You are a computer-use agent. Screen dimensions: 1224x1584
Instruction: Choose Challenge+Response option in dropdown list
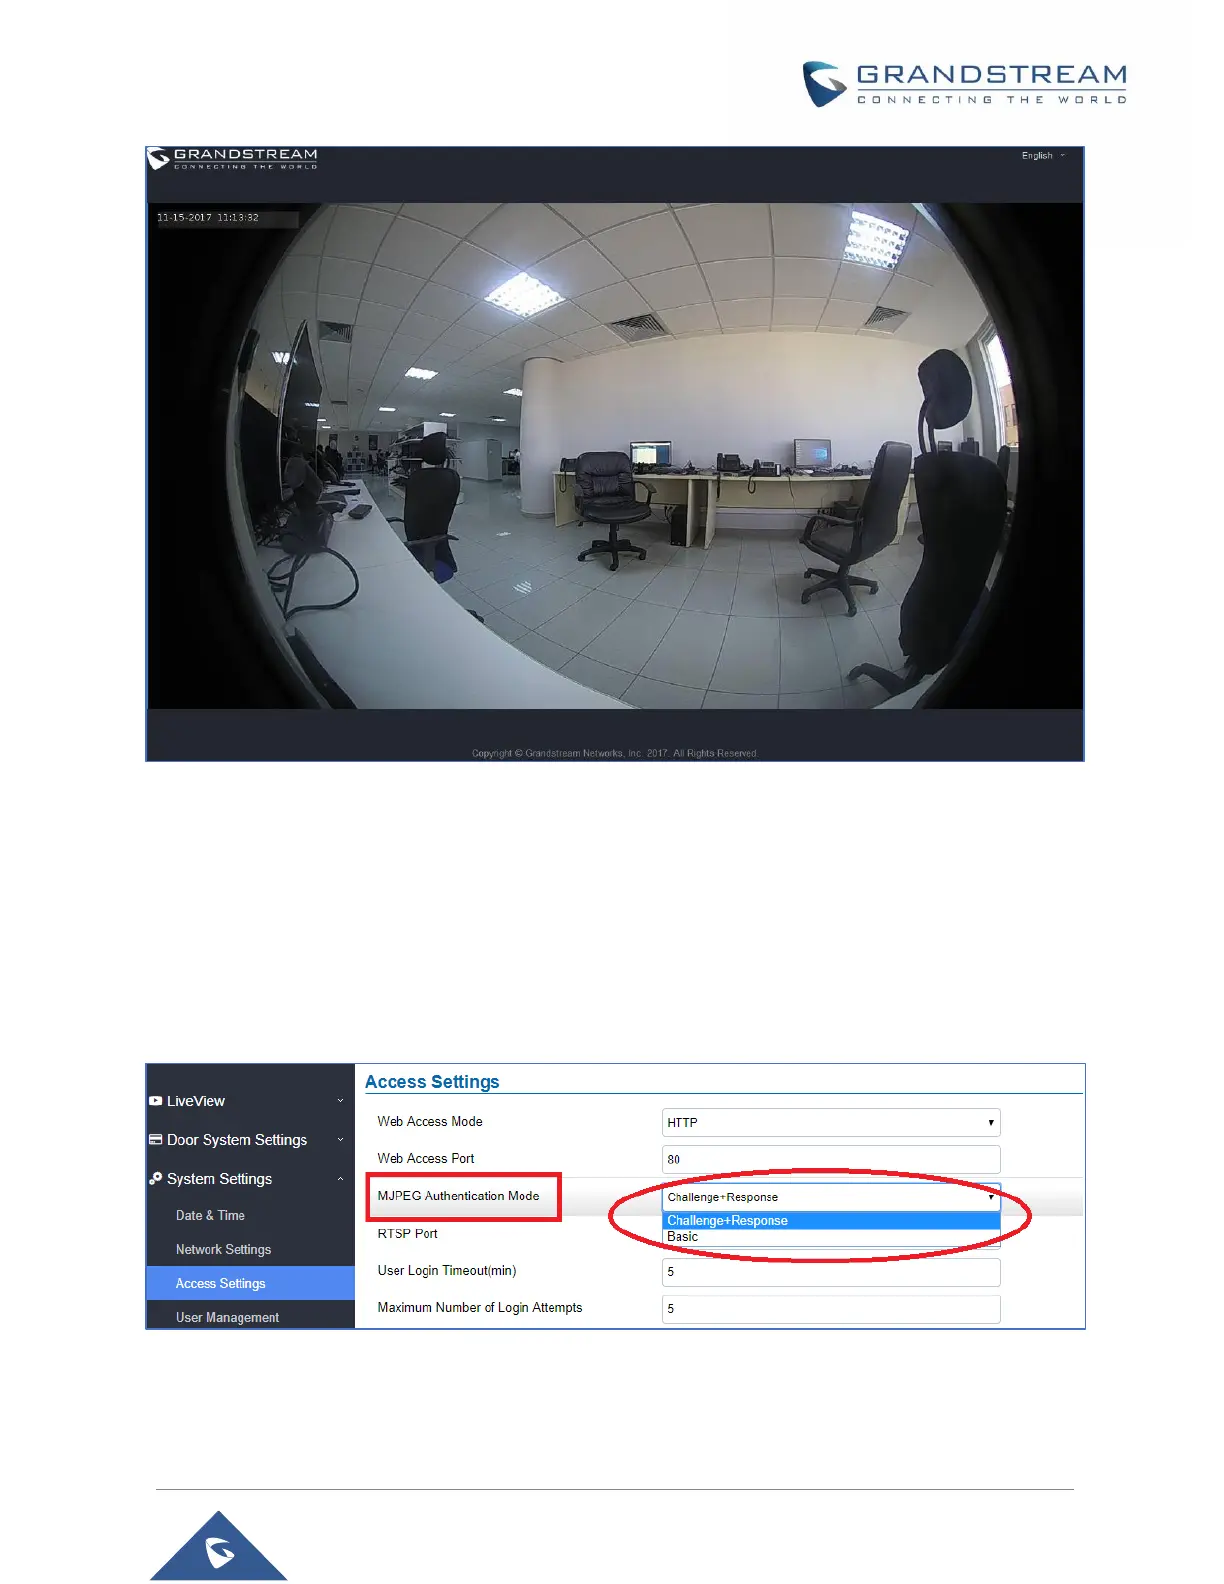point(831,1221)
